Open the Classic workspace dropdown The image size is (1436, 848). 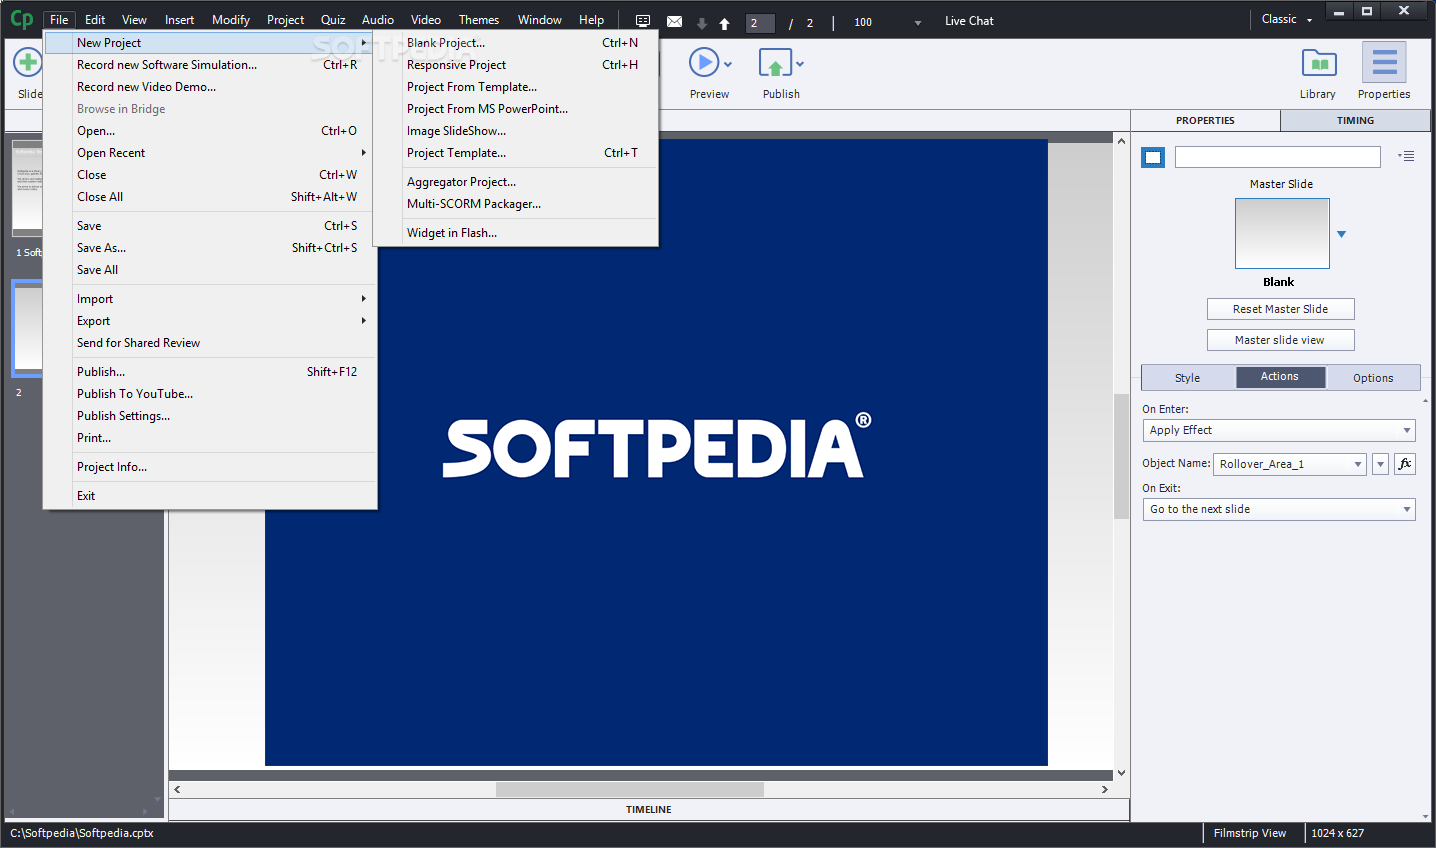point(1286,19)
